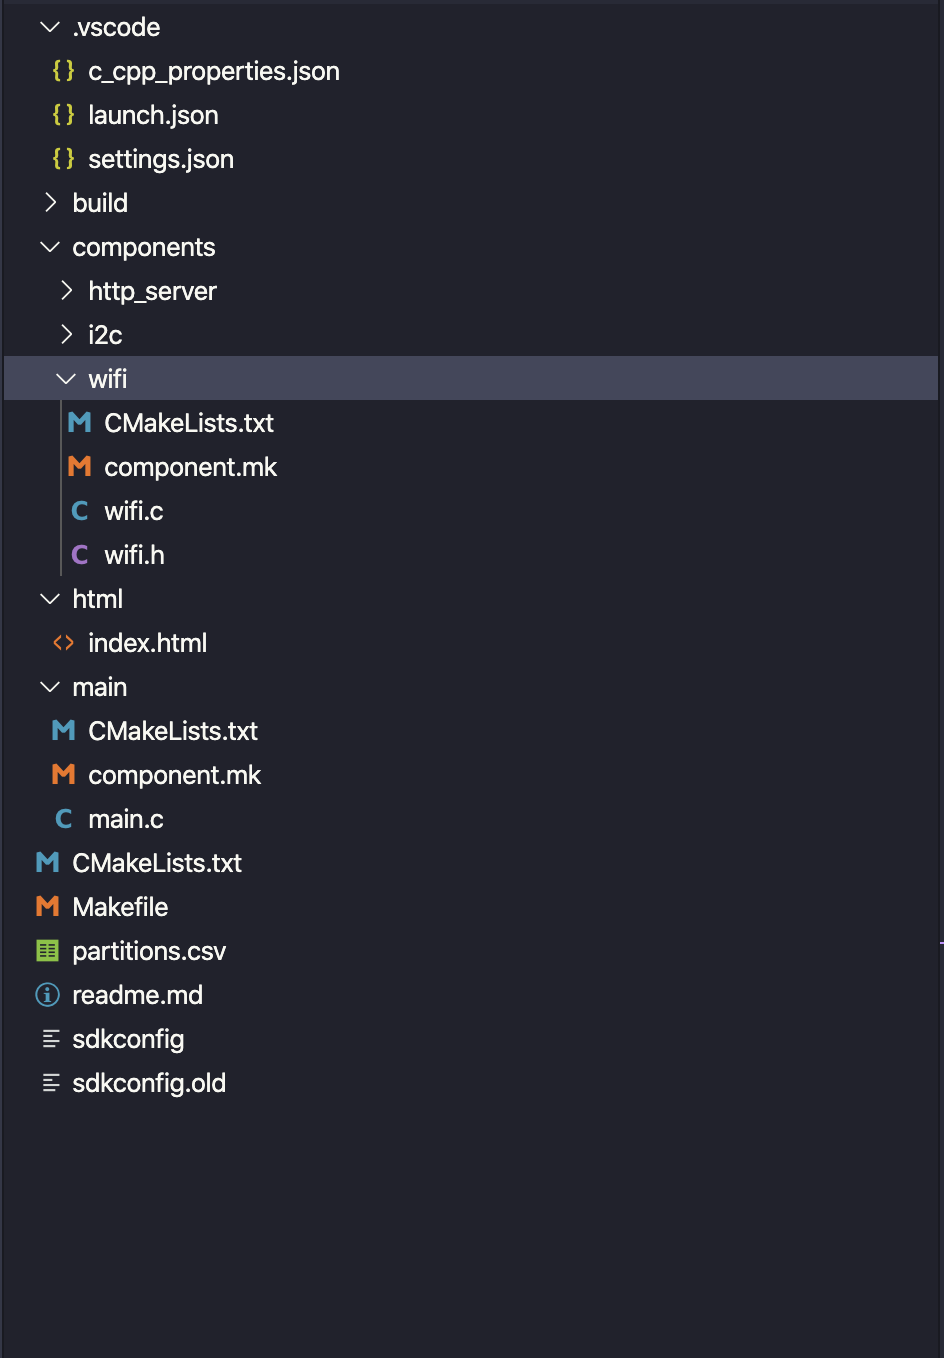Click the purple C icon for wifi.h

point(79,555)
